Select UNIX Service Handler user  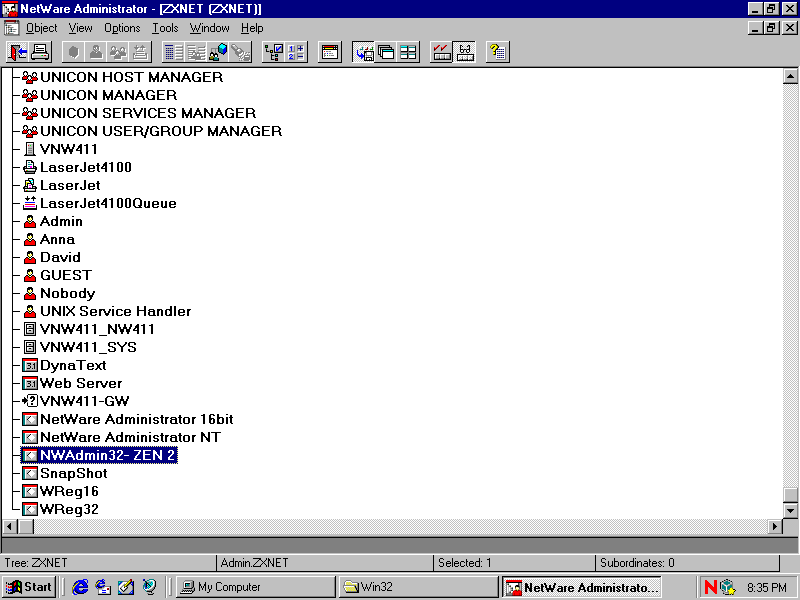[116, 311]
